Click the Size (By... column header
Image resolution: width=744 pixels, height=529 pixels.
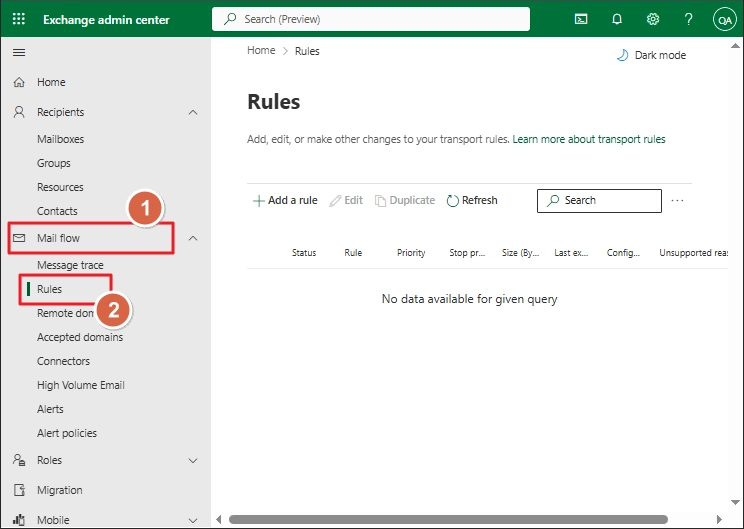pyautogui.click(x=521, y=253)
